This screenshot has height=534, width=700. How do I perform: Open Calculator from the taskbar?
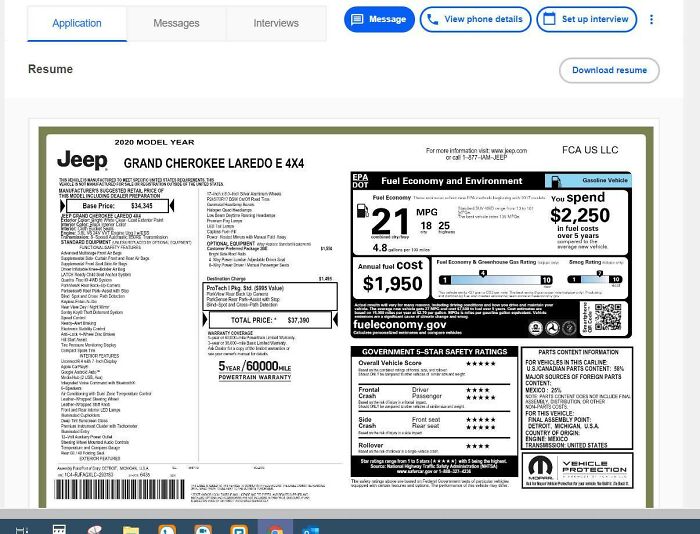click(59, 529)
